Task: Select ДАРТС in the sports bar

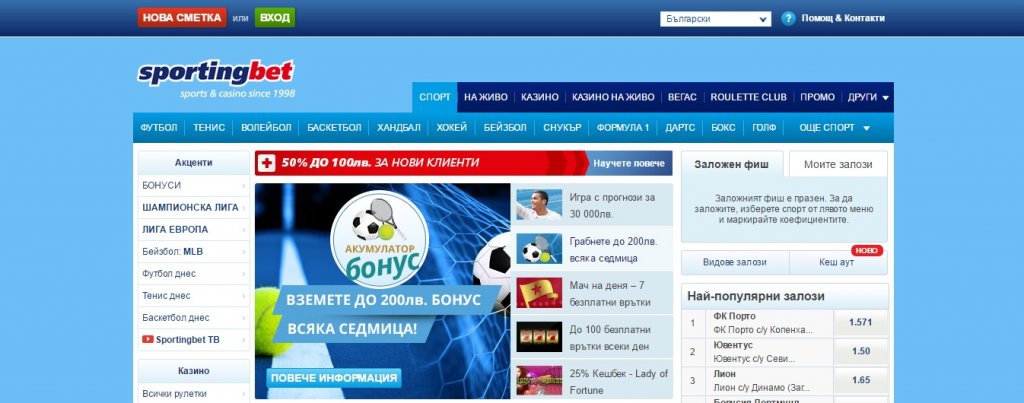Action: click(680, 128)
